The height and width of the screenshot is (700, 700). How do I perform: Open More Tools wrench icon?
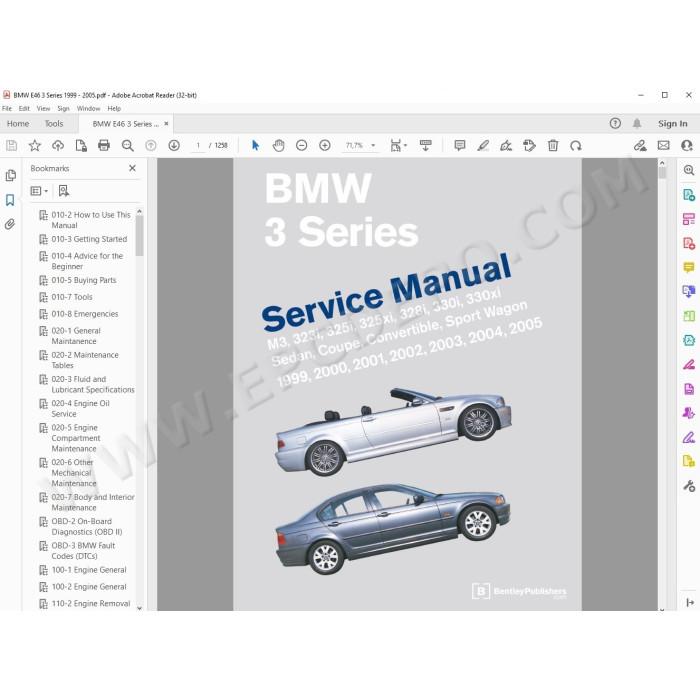[x=689, y=486]
